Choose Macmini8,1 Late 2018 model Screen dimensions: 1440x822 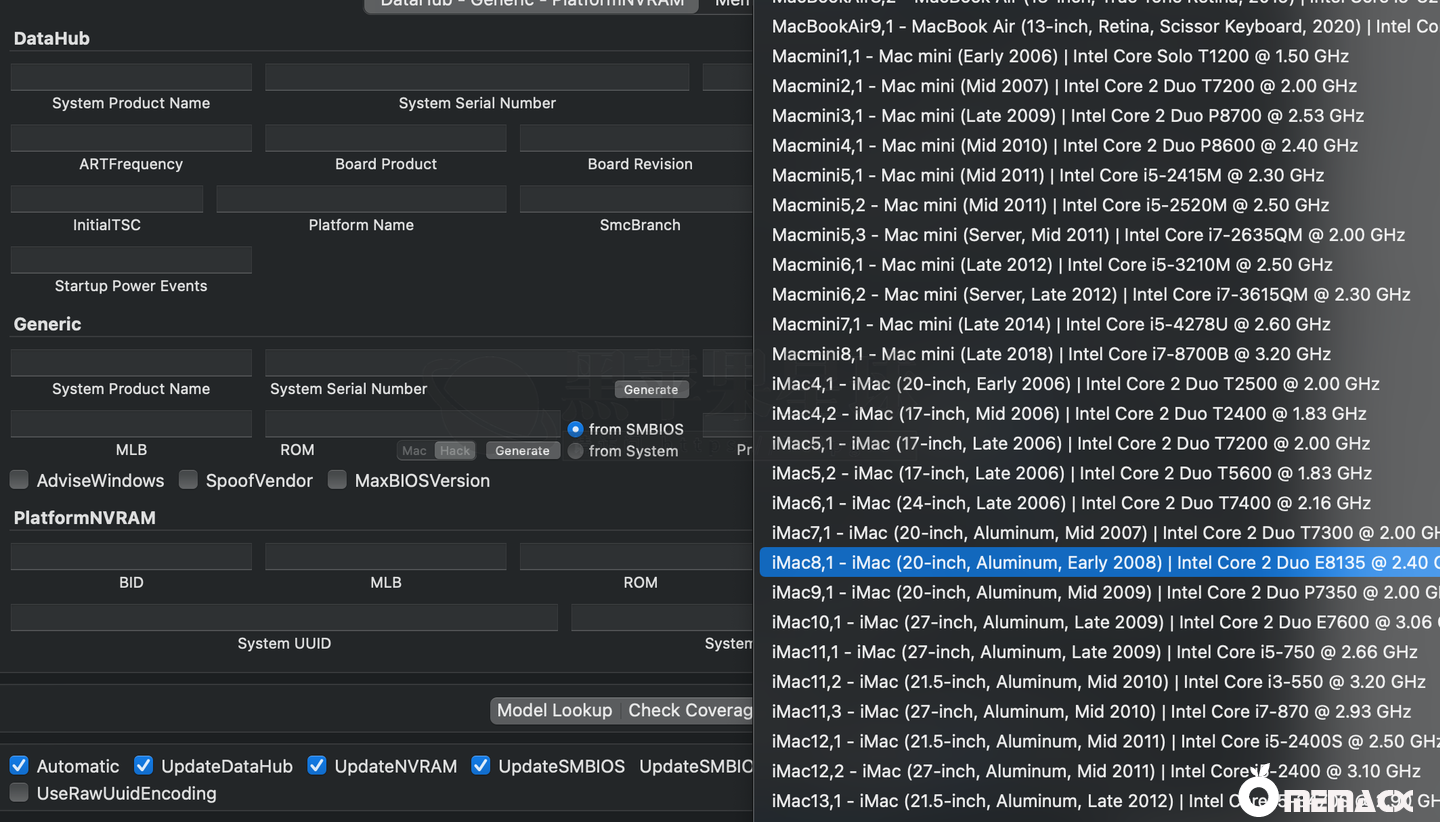pos(1050,354)
